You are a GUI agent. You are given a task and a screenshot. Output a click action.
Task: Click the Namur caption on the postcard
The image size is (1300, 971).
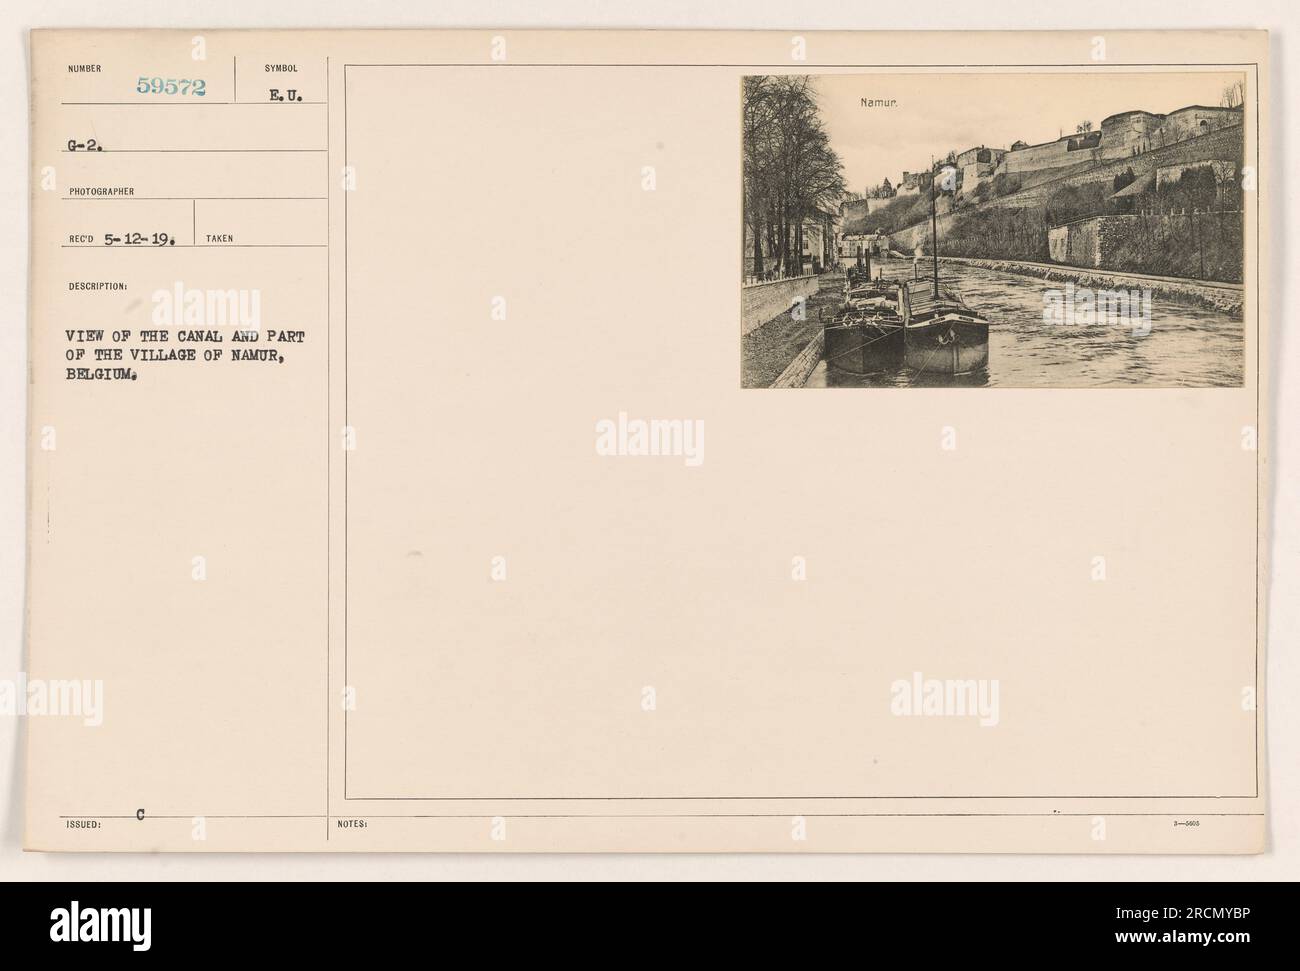881,101
